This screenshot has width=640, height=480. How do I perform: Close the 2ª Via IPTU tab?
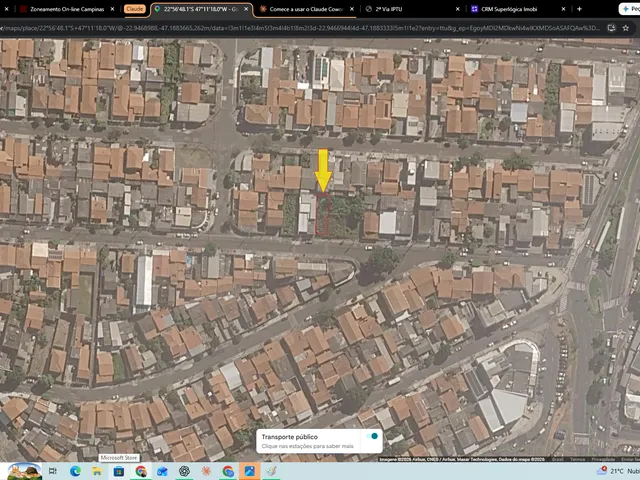point(458,9)
